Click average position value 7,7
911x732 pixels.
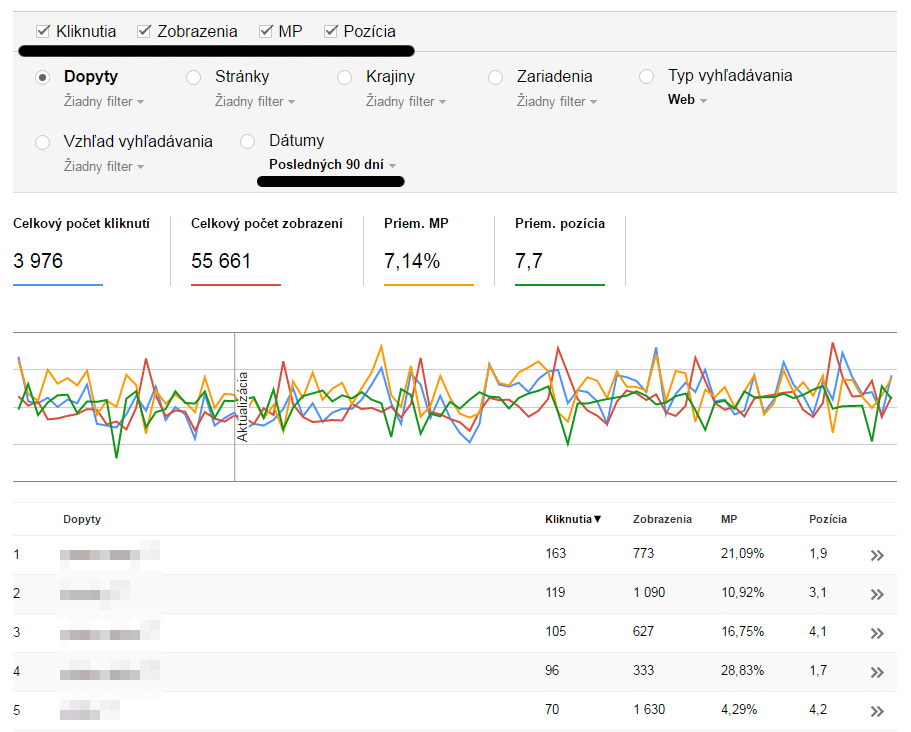529,261
